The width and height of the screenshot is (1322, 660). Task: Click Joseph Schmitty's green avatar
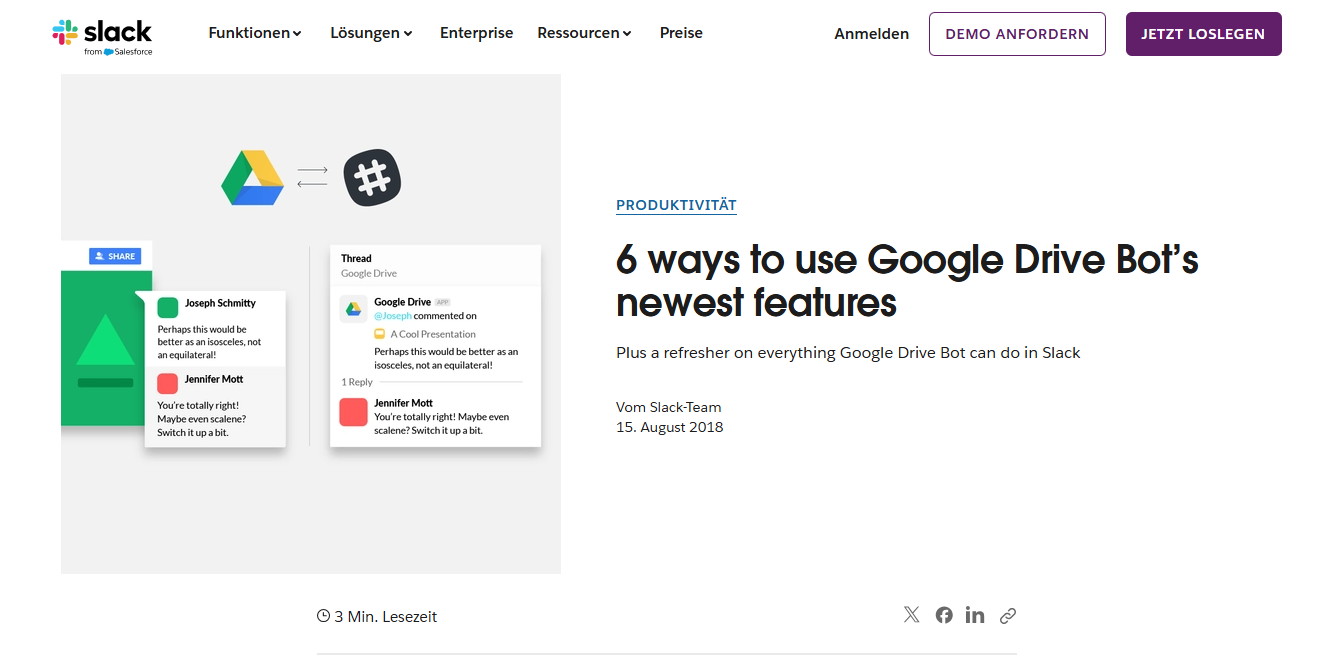(168, 307)
